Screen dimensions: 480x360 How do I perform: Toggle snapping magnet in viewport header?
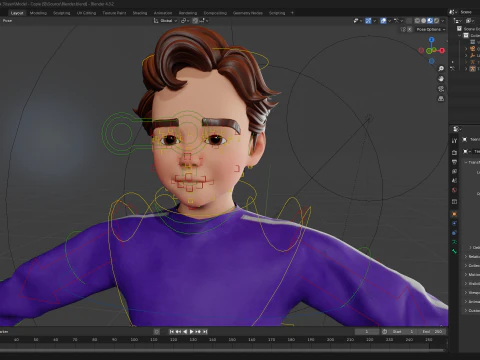(195, 21)
